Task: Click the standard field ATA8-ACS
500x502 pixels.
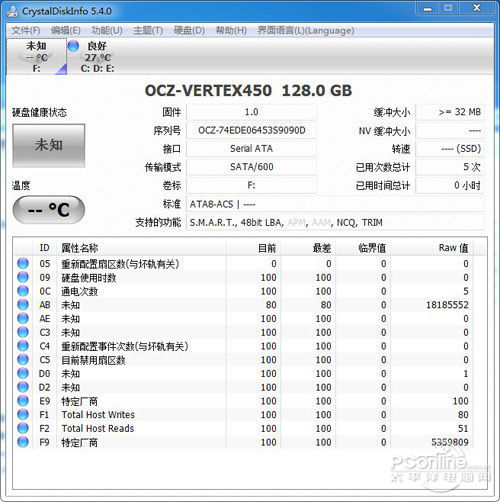Action: [335, 204]
